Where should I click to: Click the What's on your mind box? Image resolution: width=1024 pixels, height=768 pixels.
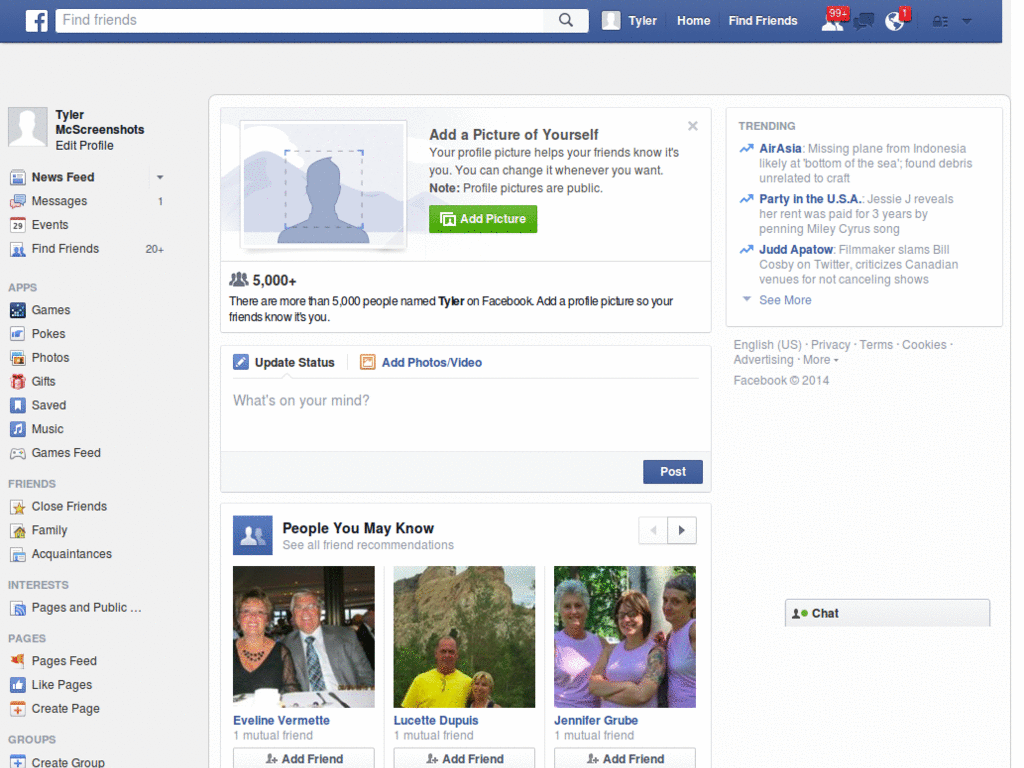pyautogui.click(x=465, y=415)
